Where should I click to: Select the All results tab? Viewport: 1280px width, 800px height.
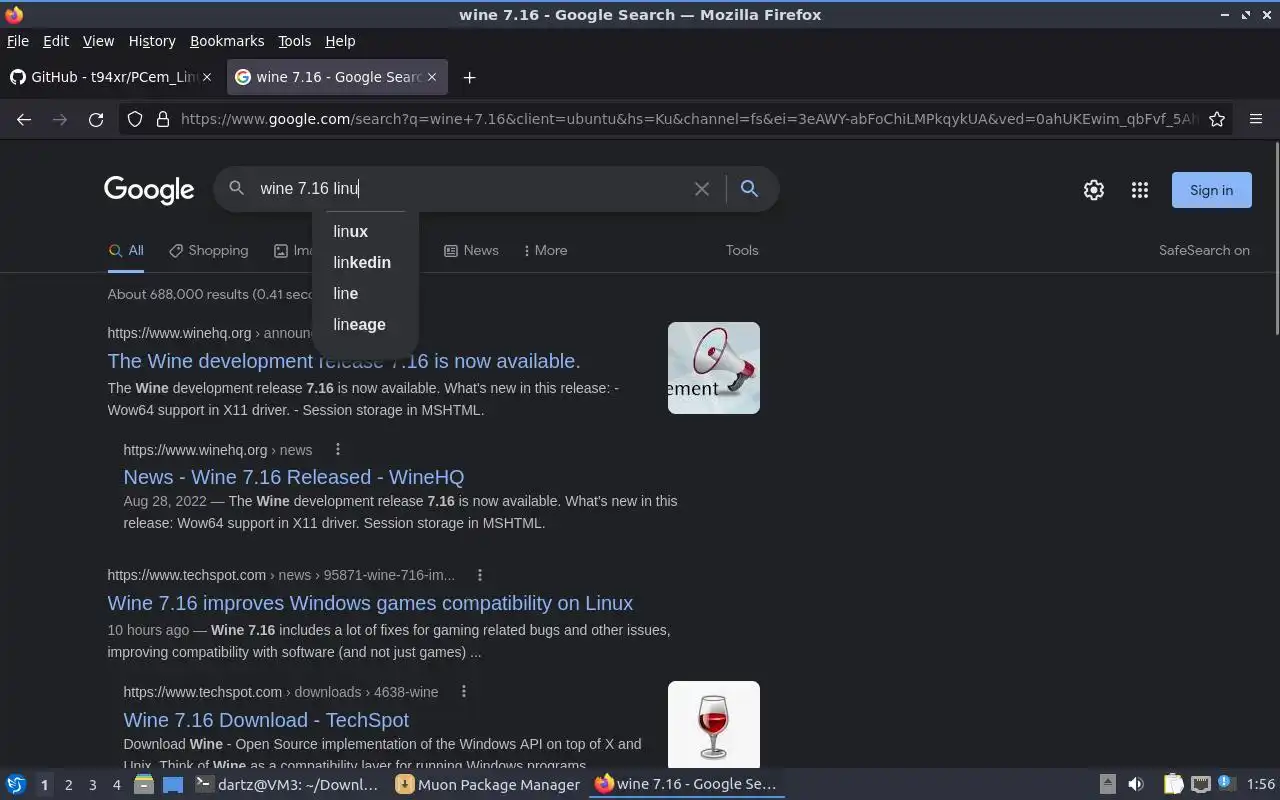click(126, 250)
